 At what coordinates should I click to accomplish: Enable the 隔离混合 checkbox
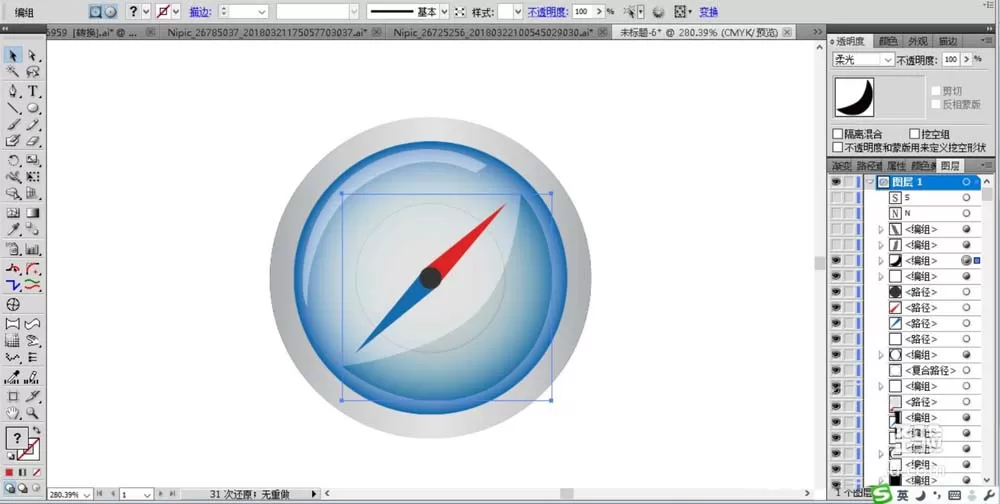pos(838,134)
